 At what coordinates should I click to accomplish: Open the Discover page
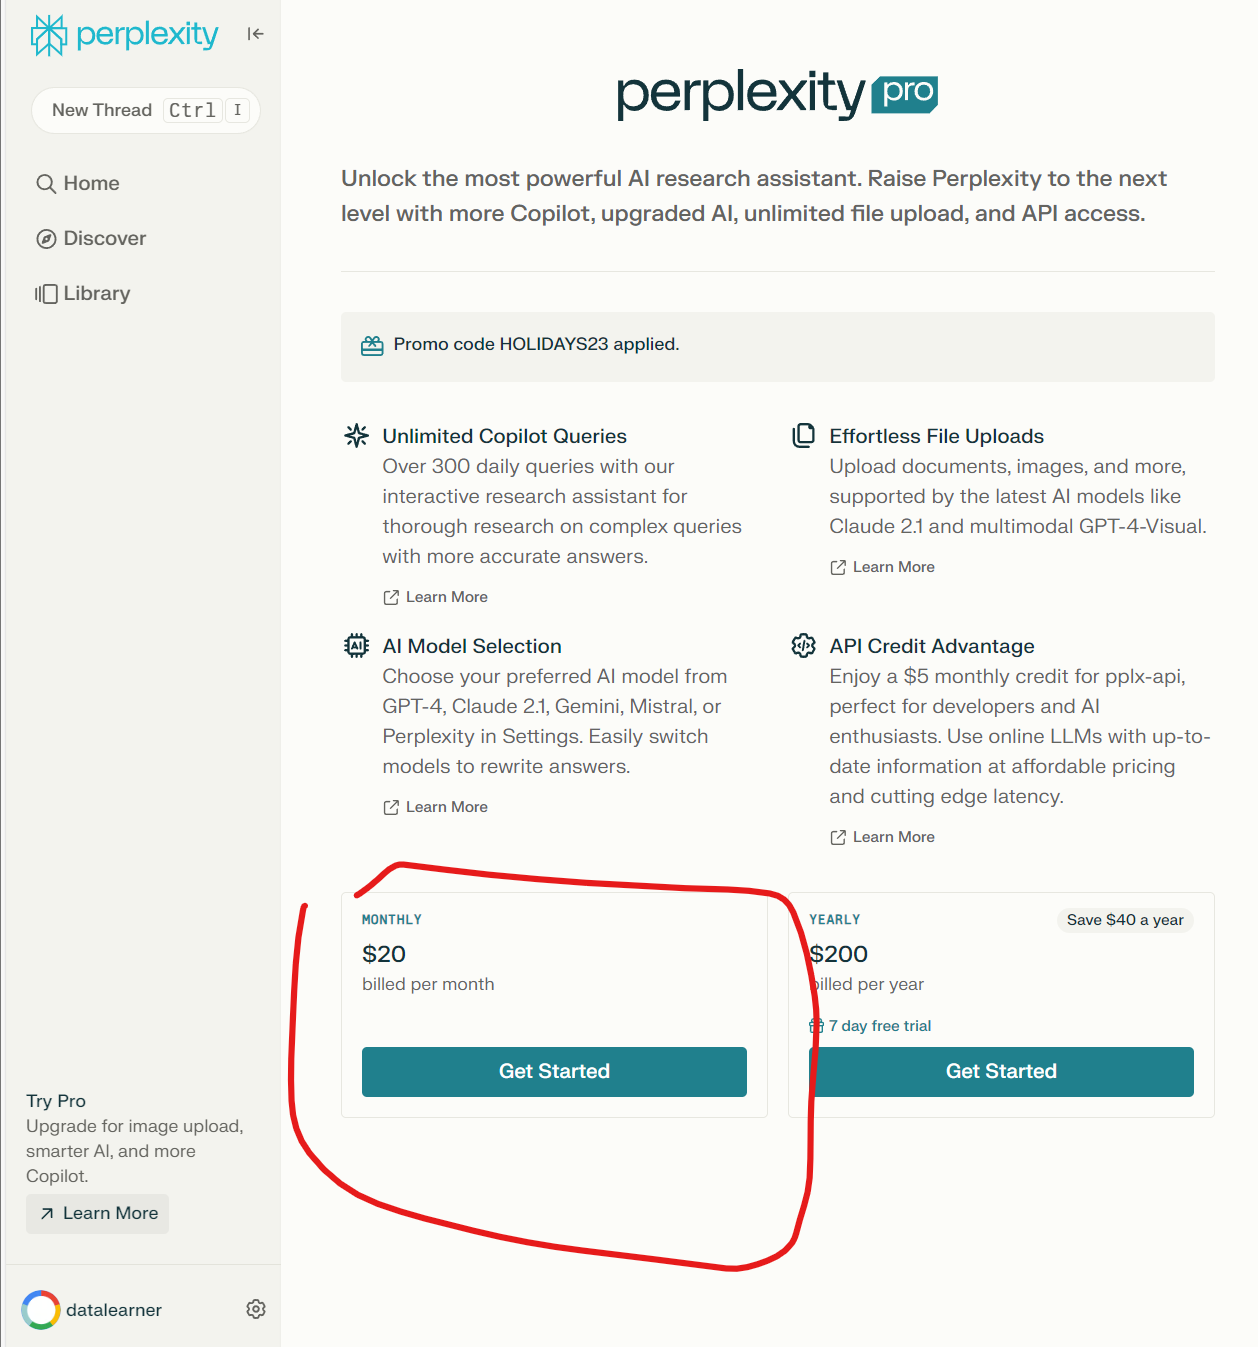[x=91, y=238]
